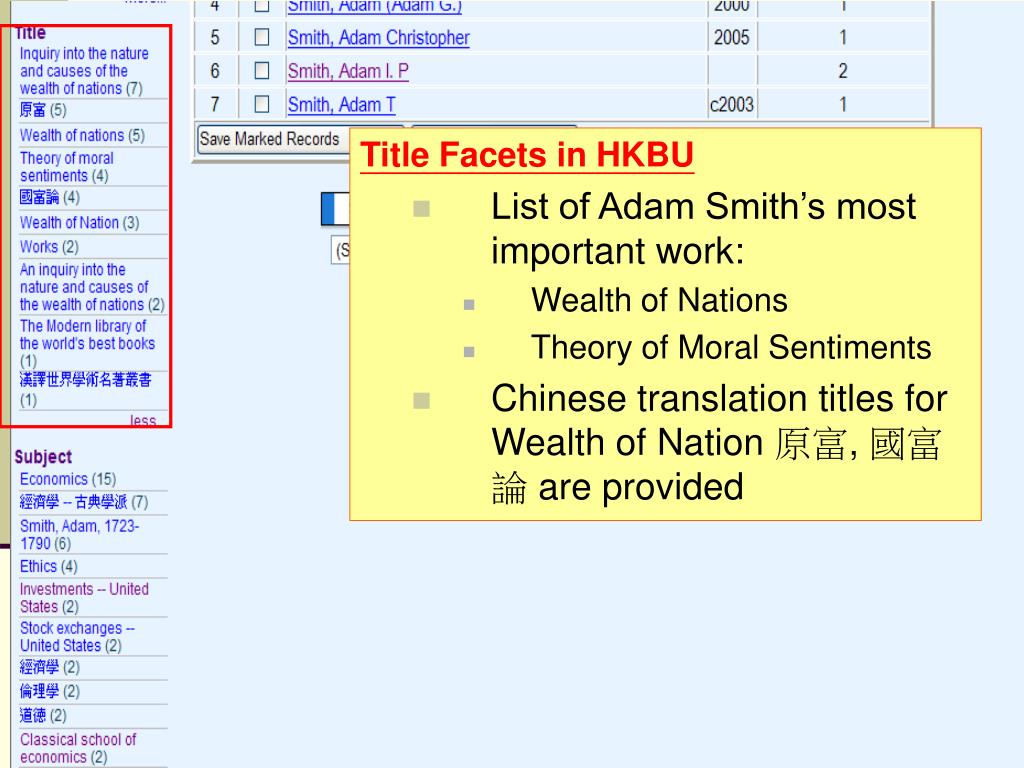Open the Smith, Adam T link
Screen dimensions: 1024x768
click(x=341, y=104)
